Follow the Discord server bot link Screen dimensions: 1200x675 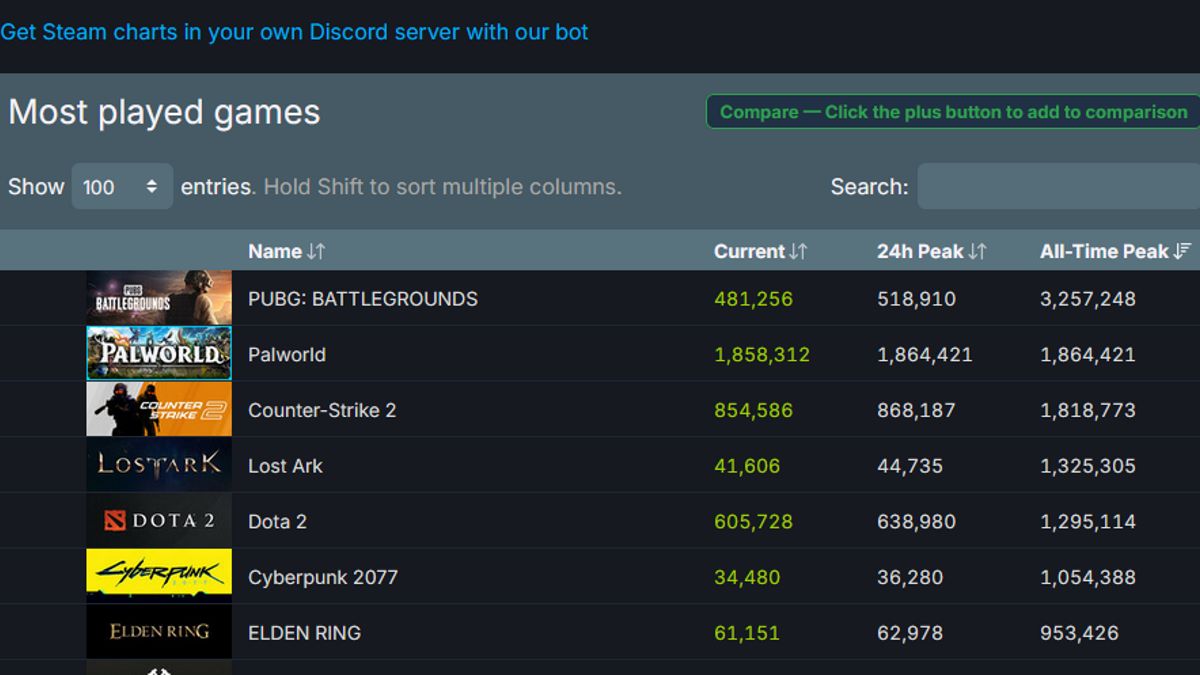[x=294, y=32]
